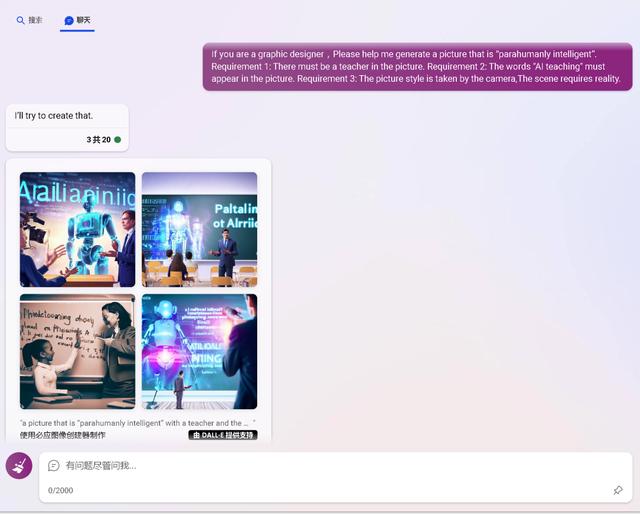Click the purple user prompt message bubble
640x514 pixels.
coord(417,66)
